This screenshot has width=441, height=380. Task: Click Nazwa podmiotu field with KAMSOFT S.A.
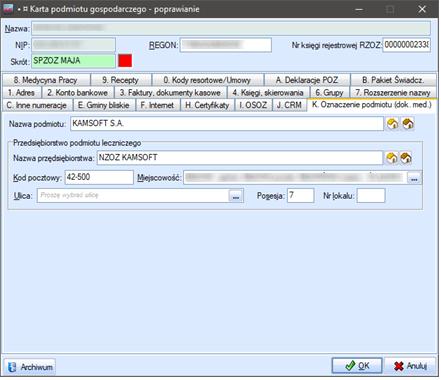tap(227, 124)
